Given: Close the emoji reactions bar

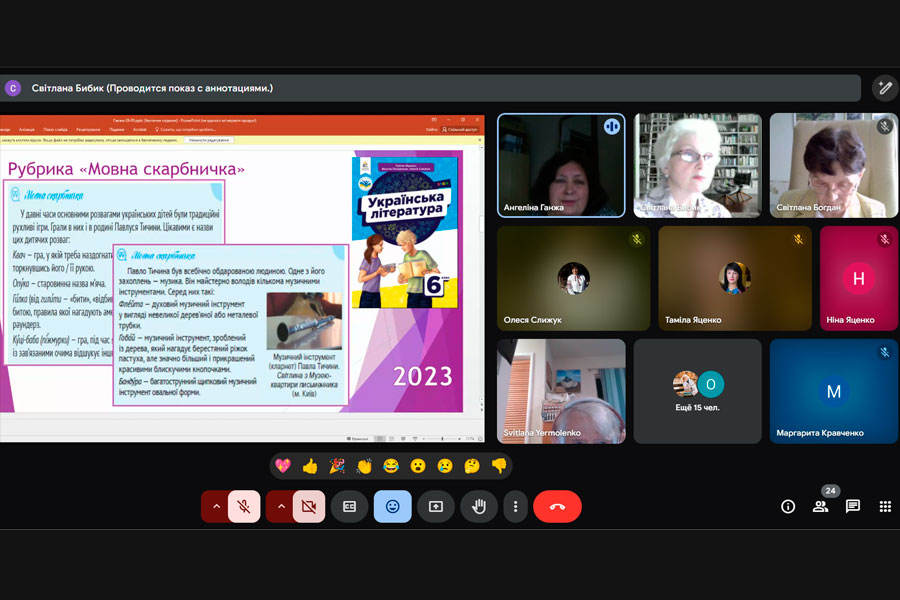Looking at the screenshot, I should pyautogui.click(x=393, y=506).
